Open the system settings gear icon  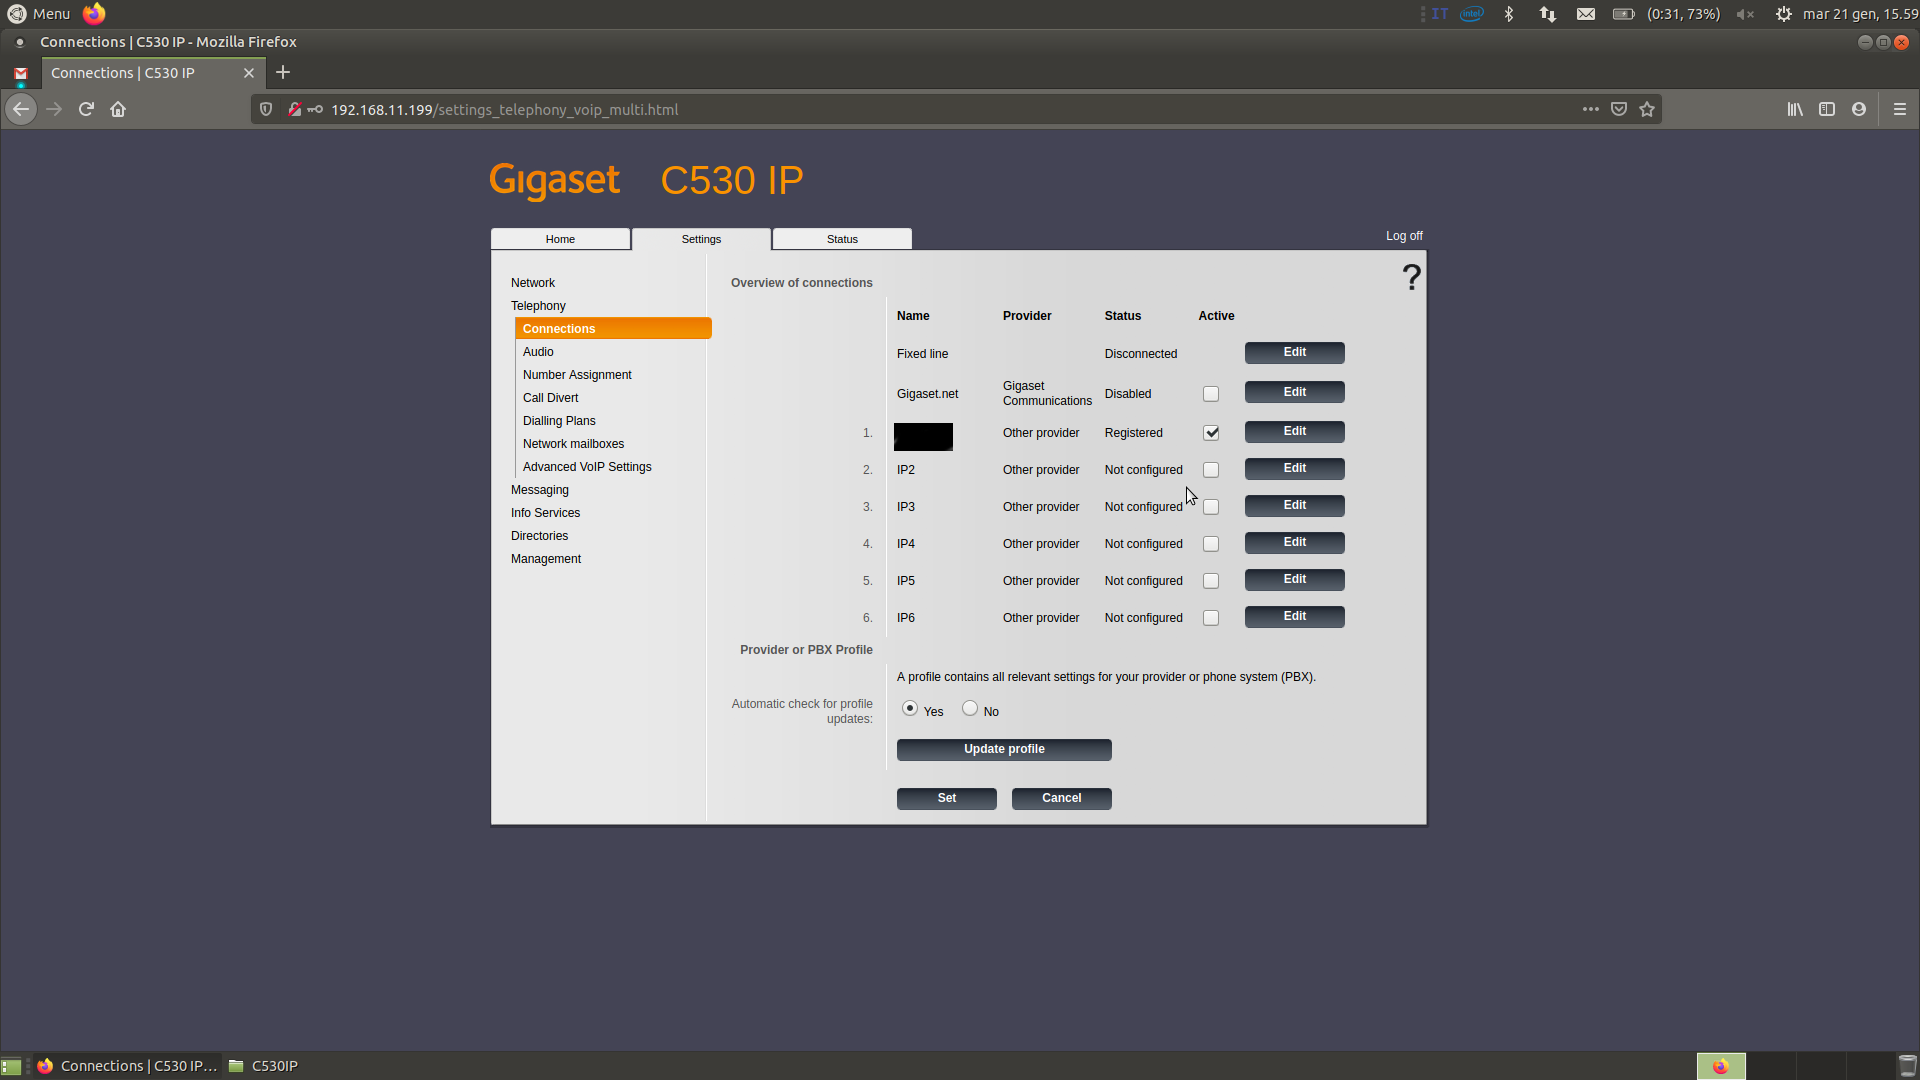click(1784, 14)
